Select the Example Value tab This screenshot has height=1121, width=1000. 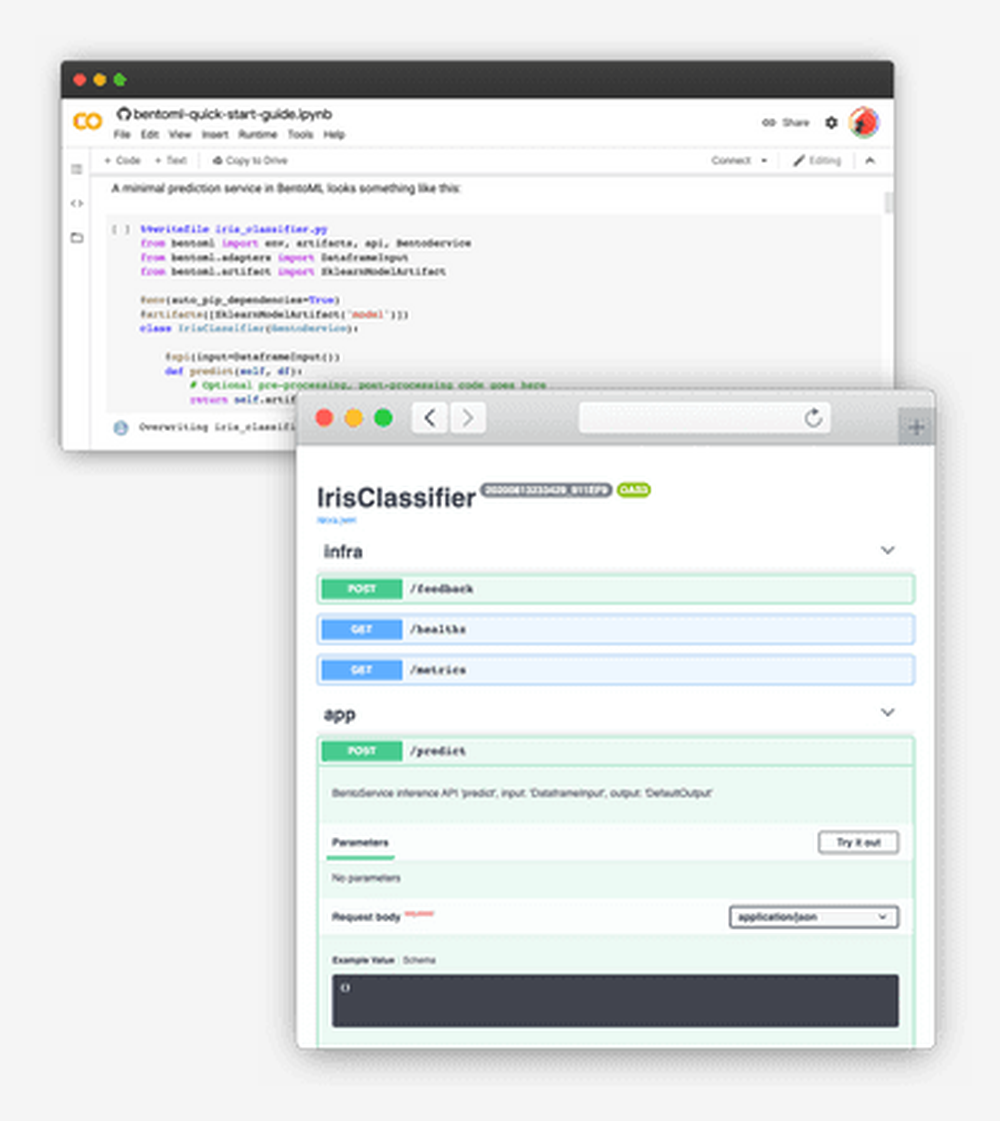(x=362, y=960)
